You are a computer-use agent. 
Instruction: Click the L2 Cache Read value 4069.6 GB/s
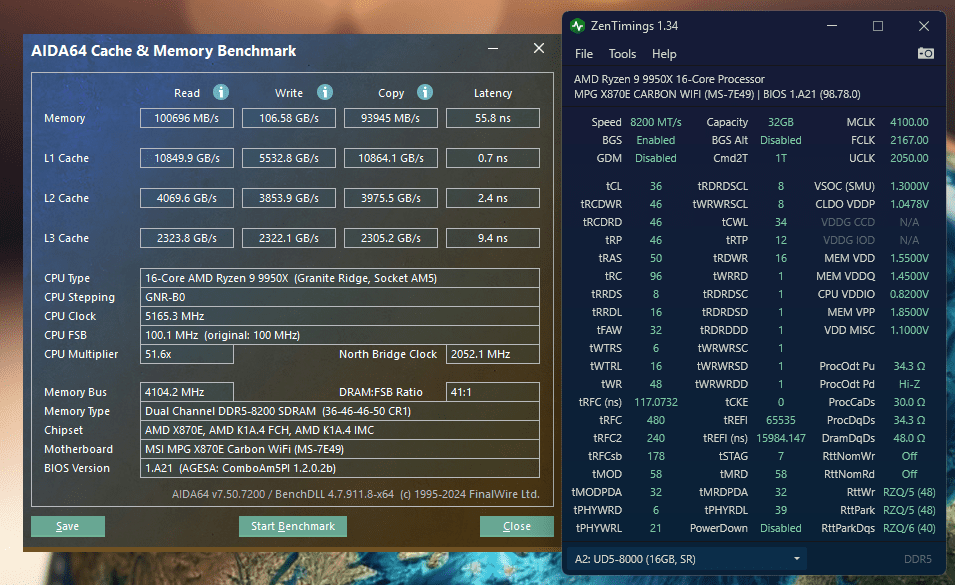pyautogui.click(x=186, y=198)
